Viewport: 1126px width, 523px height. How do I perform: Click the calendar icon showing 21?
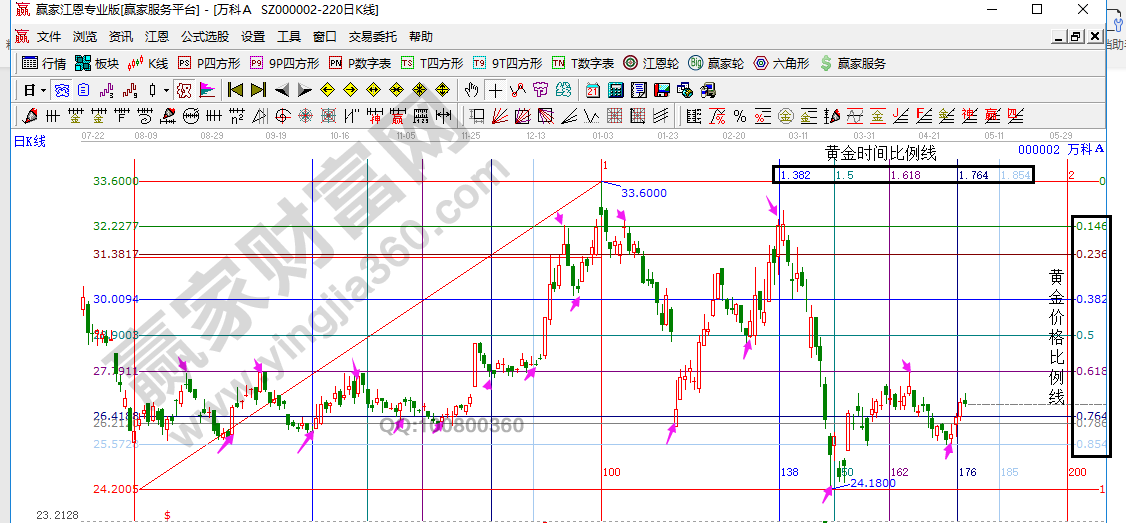(594, 89)
